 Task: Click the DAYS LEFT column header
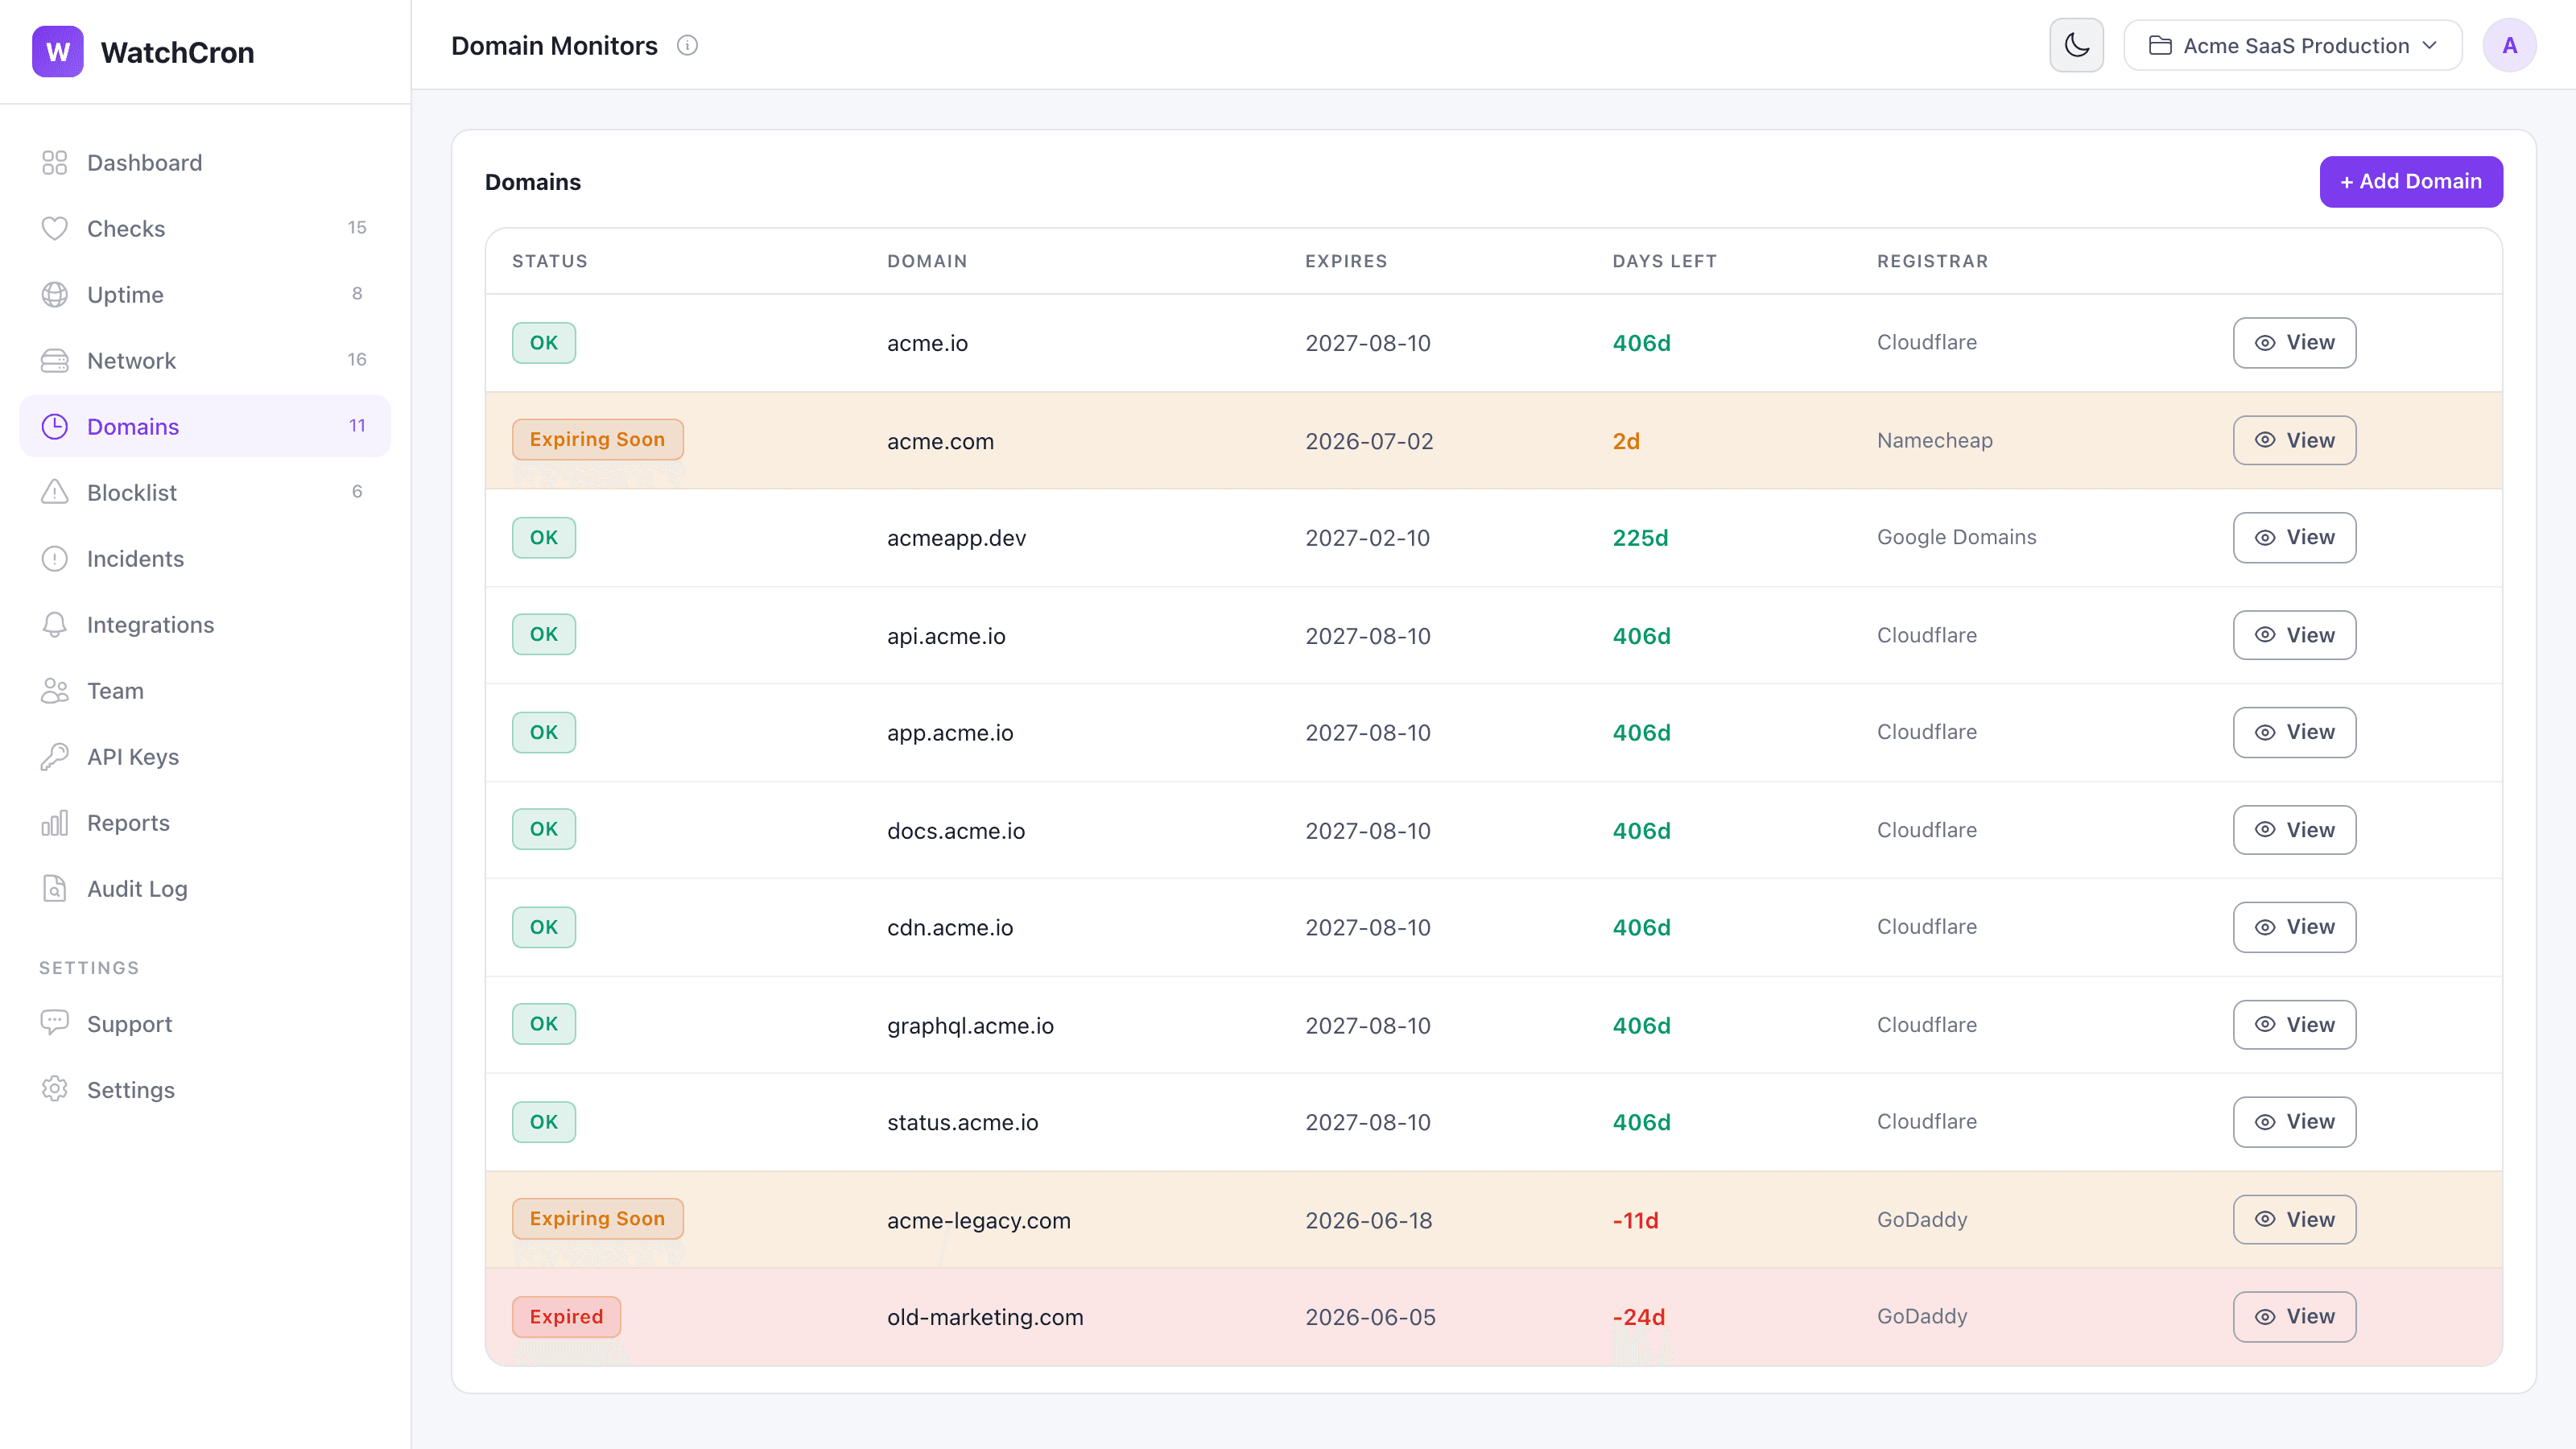1664,262
